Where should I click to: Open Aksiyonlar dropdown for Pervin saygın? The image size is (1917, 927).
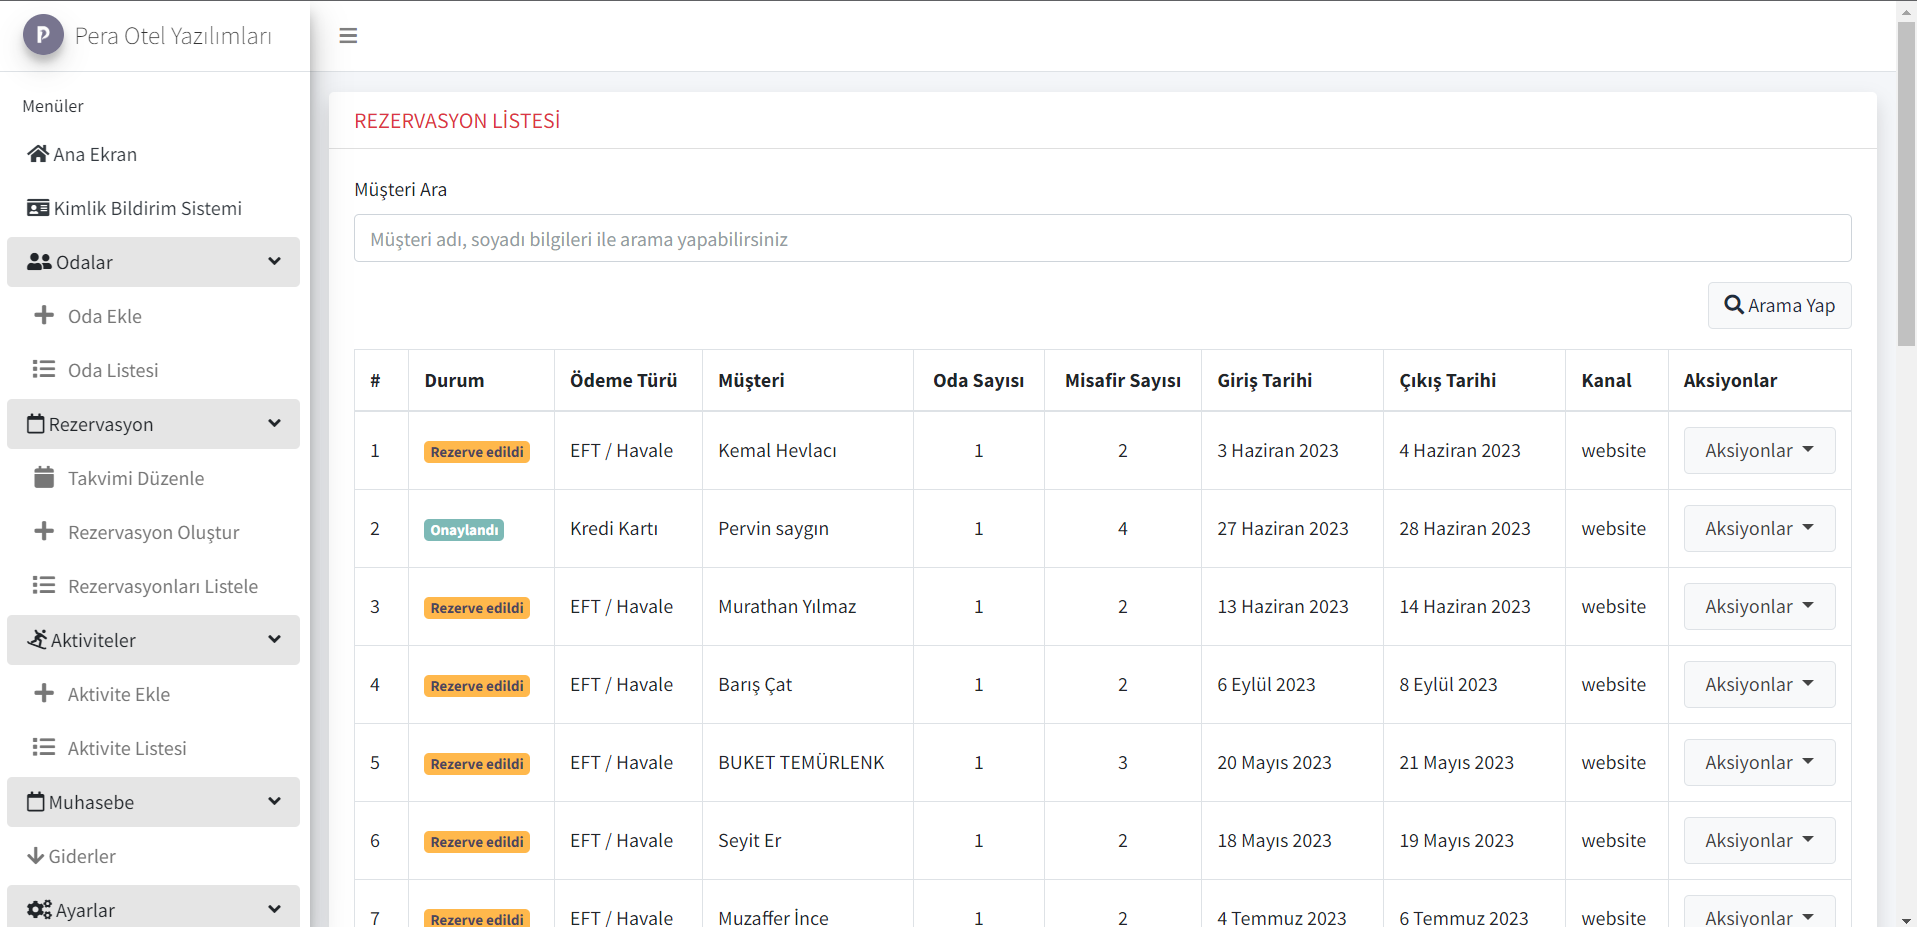click(x=1758, y=529)
